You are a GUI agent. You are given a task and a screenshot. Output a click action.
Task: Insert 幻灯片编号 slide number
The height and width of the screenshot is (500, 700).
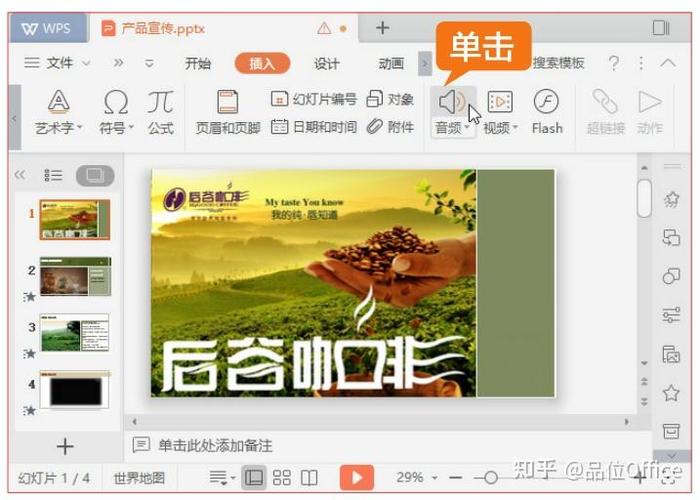coord(314,99)
